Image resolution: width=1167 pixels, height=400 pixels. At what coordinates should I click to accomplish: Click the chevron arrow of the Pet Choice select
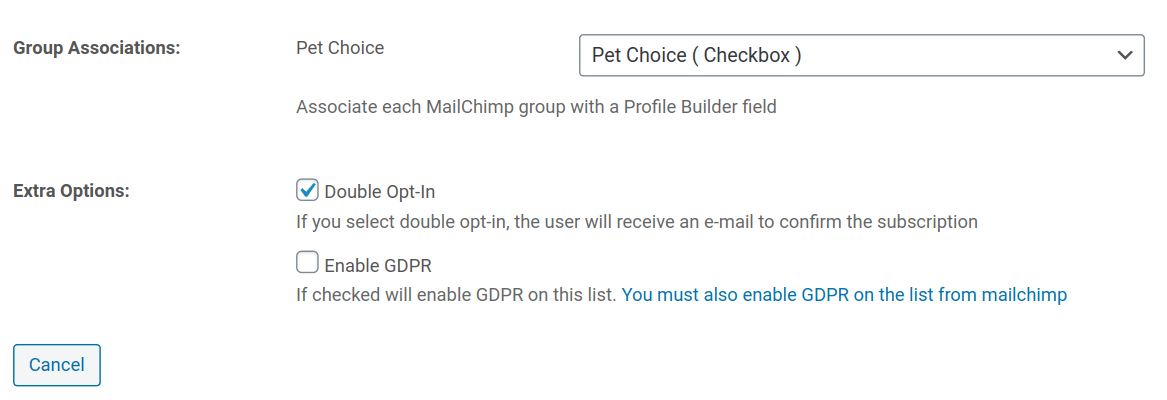point(1124,56)
